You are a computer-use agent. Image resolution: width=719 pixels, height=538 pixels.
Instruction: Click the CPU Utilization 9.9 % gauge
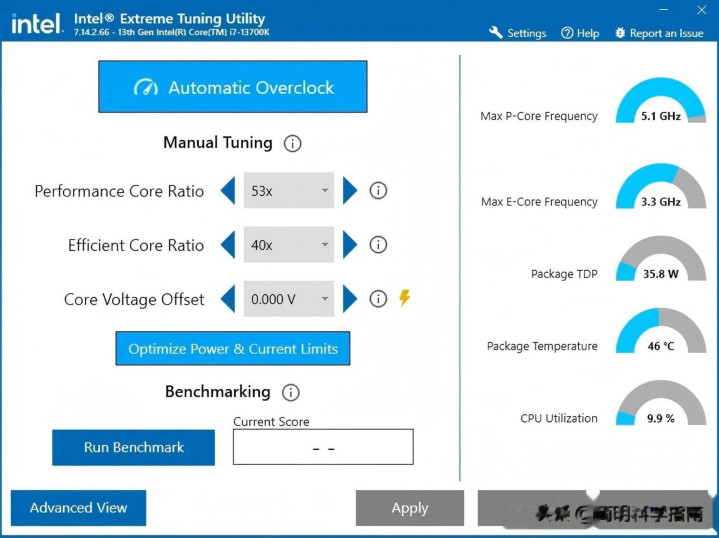click(x=661, y=402)
